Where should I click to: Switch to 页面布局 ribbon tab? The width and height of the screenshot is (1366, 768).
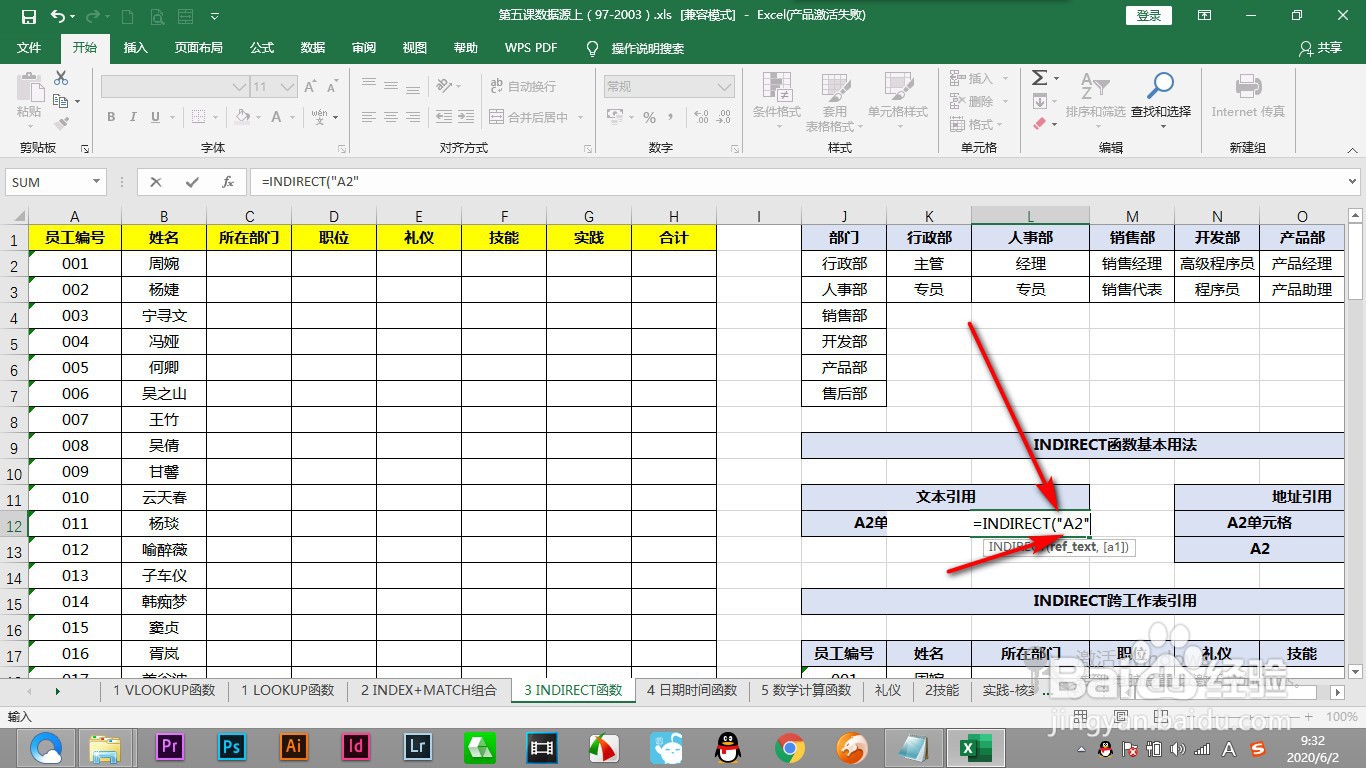click(x=198, y=48)
